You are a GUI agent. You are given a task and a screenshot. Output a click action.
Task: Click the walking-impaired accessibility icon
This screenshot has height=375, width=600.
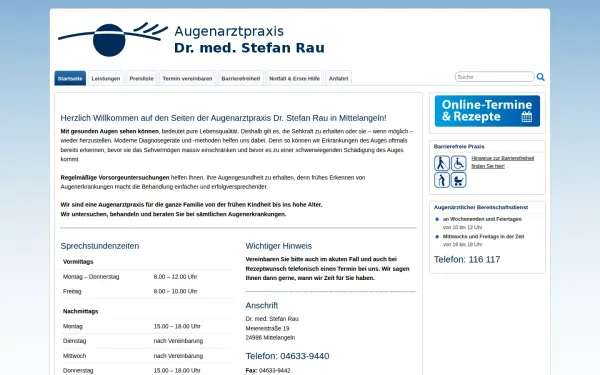(442, 163)
